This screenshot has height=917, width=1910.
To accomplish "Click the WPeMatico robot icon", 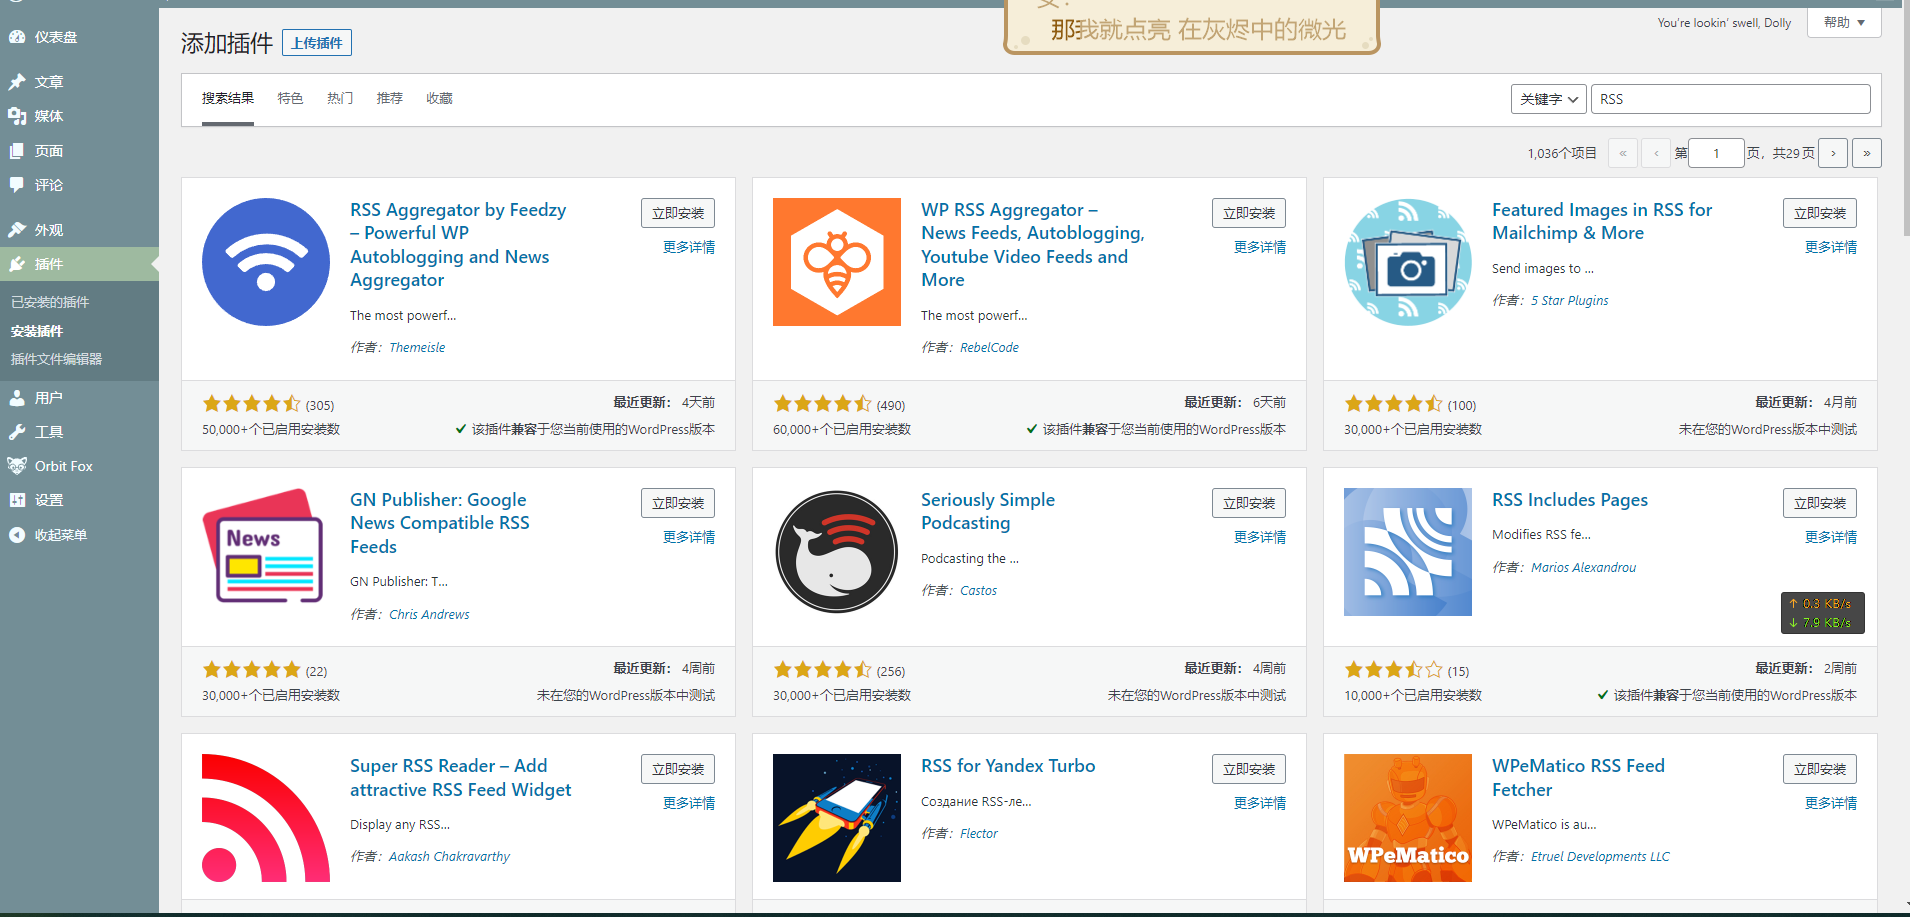I will 1408,818.
